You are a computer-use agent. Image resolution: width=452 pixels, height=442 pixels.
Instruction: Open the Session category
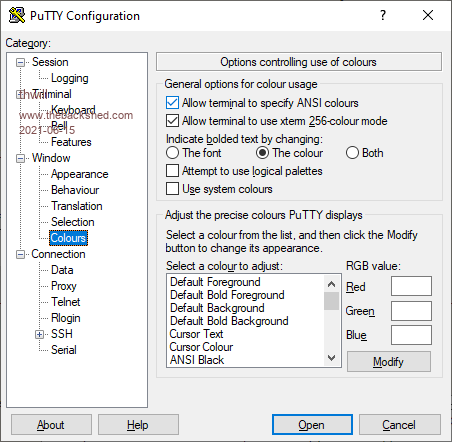click(x=50, y=62)
